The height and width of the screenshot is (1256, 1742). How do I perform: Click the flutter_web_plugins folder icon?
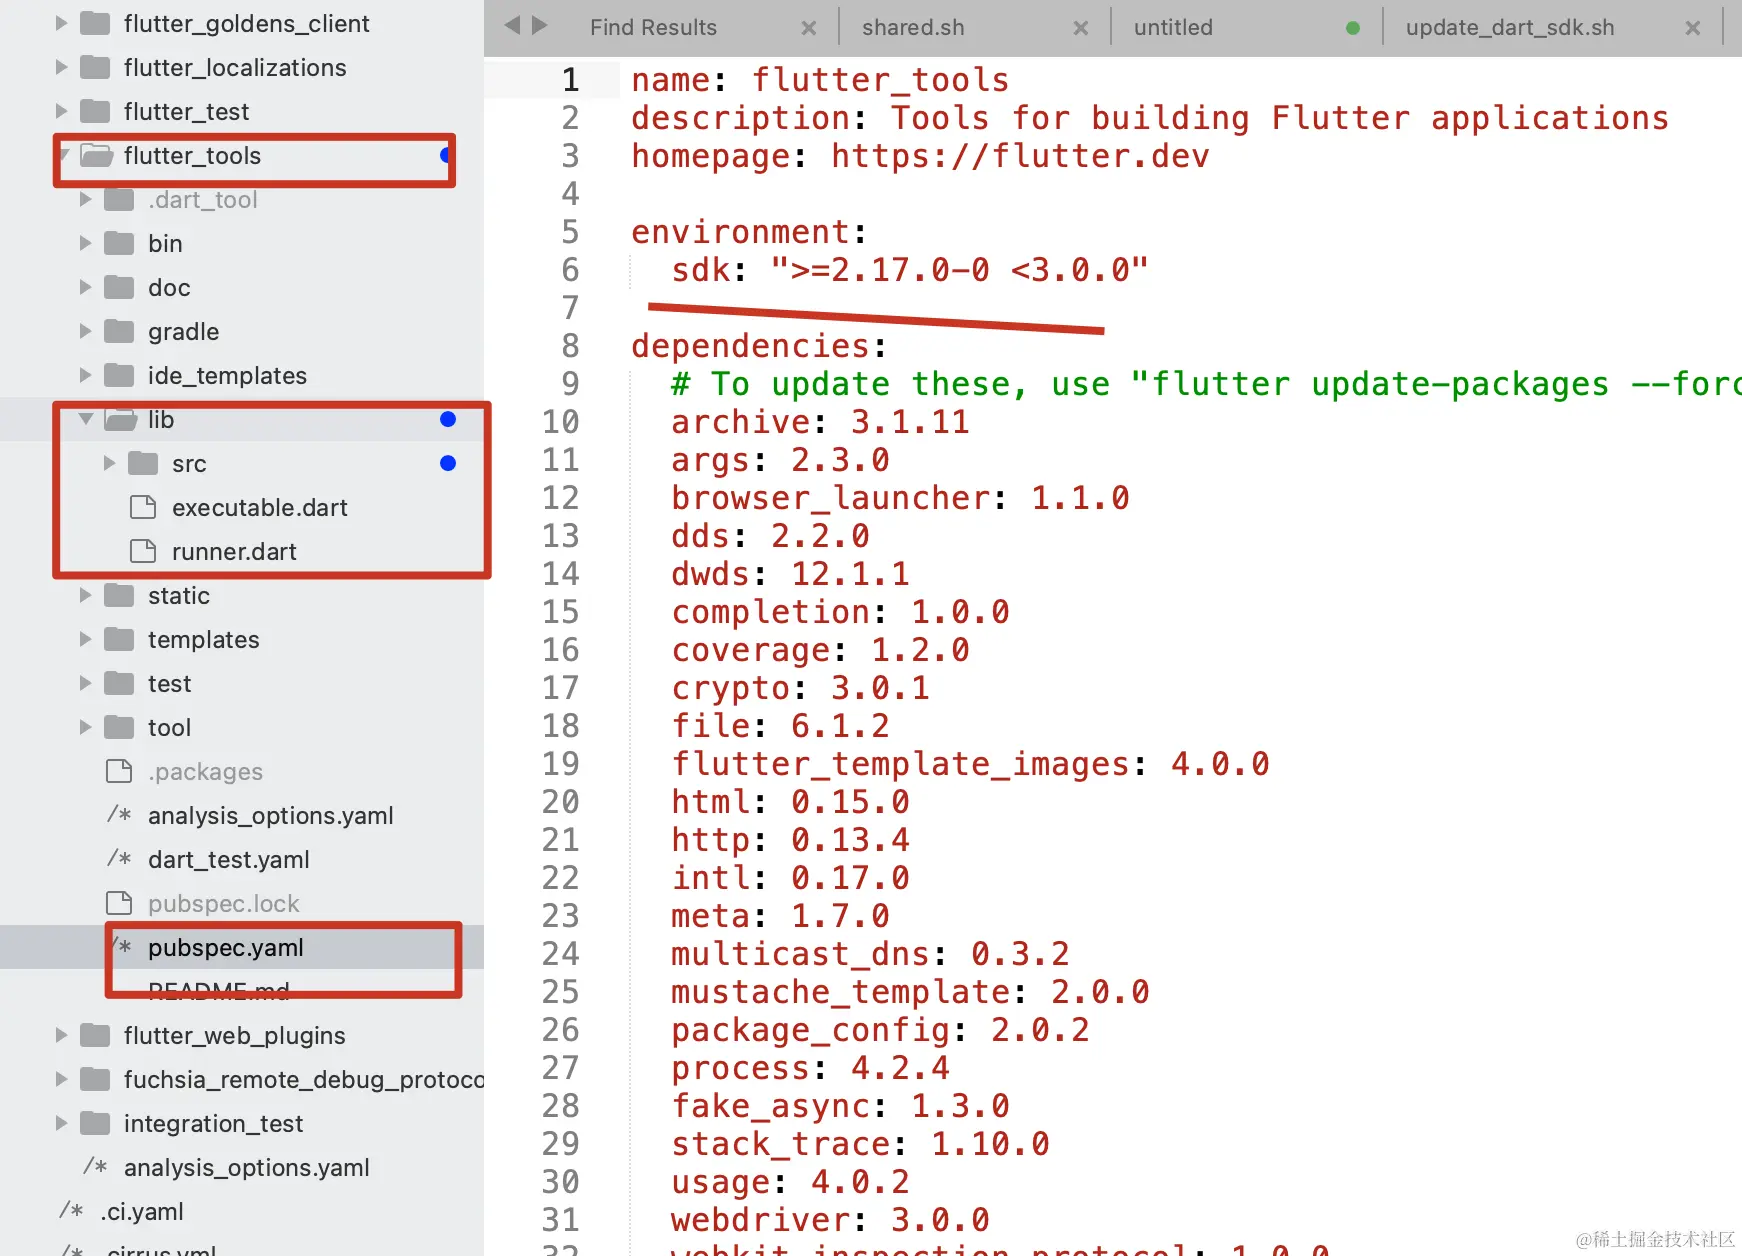click(x=95, y=1035)
